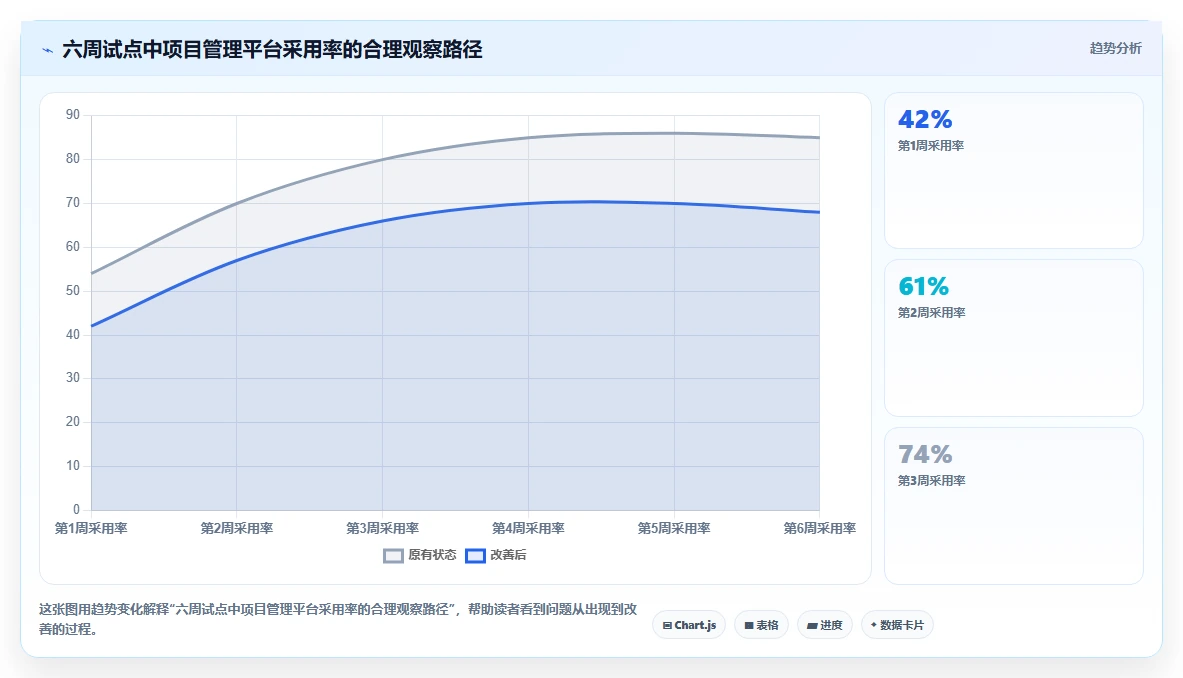The height and width of the screenshot is (678, 1183).
Task: Click the 第3周采用率 x-axis label
Action: tap(383, 529)
